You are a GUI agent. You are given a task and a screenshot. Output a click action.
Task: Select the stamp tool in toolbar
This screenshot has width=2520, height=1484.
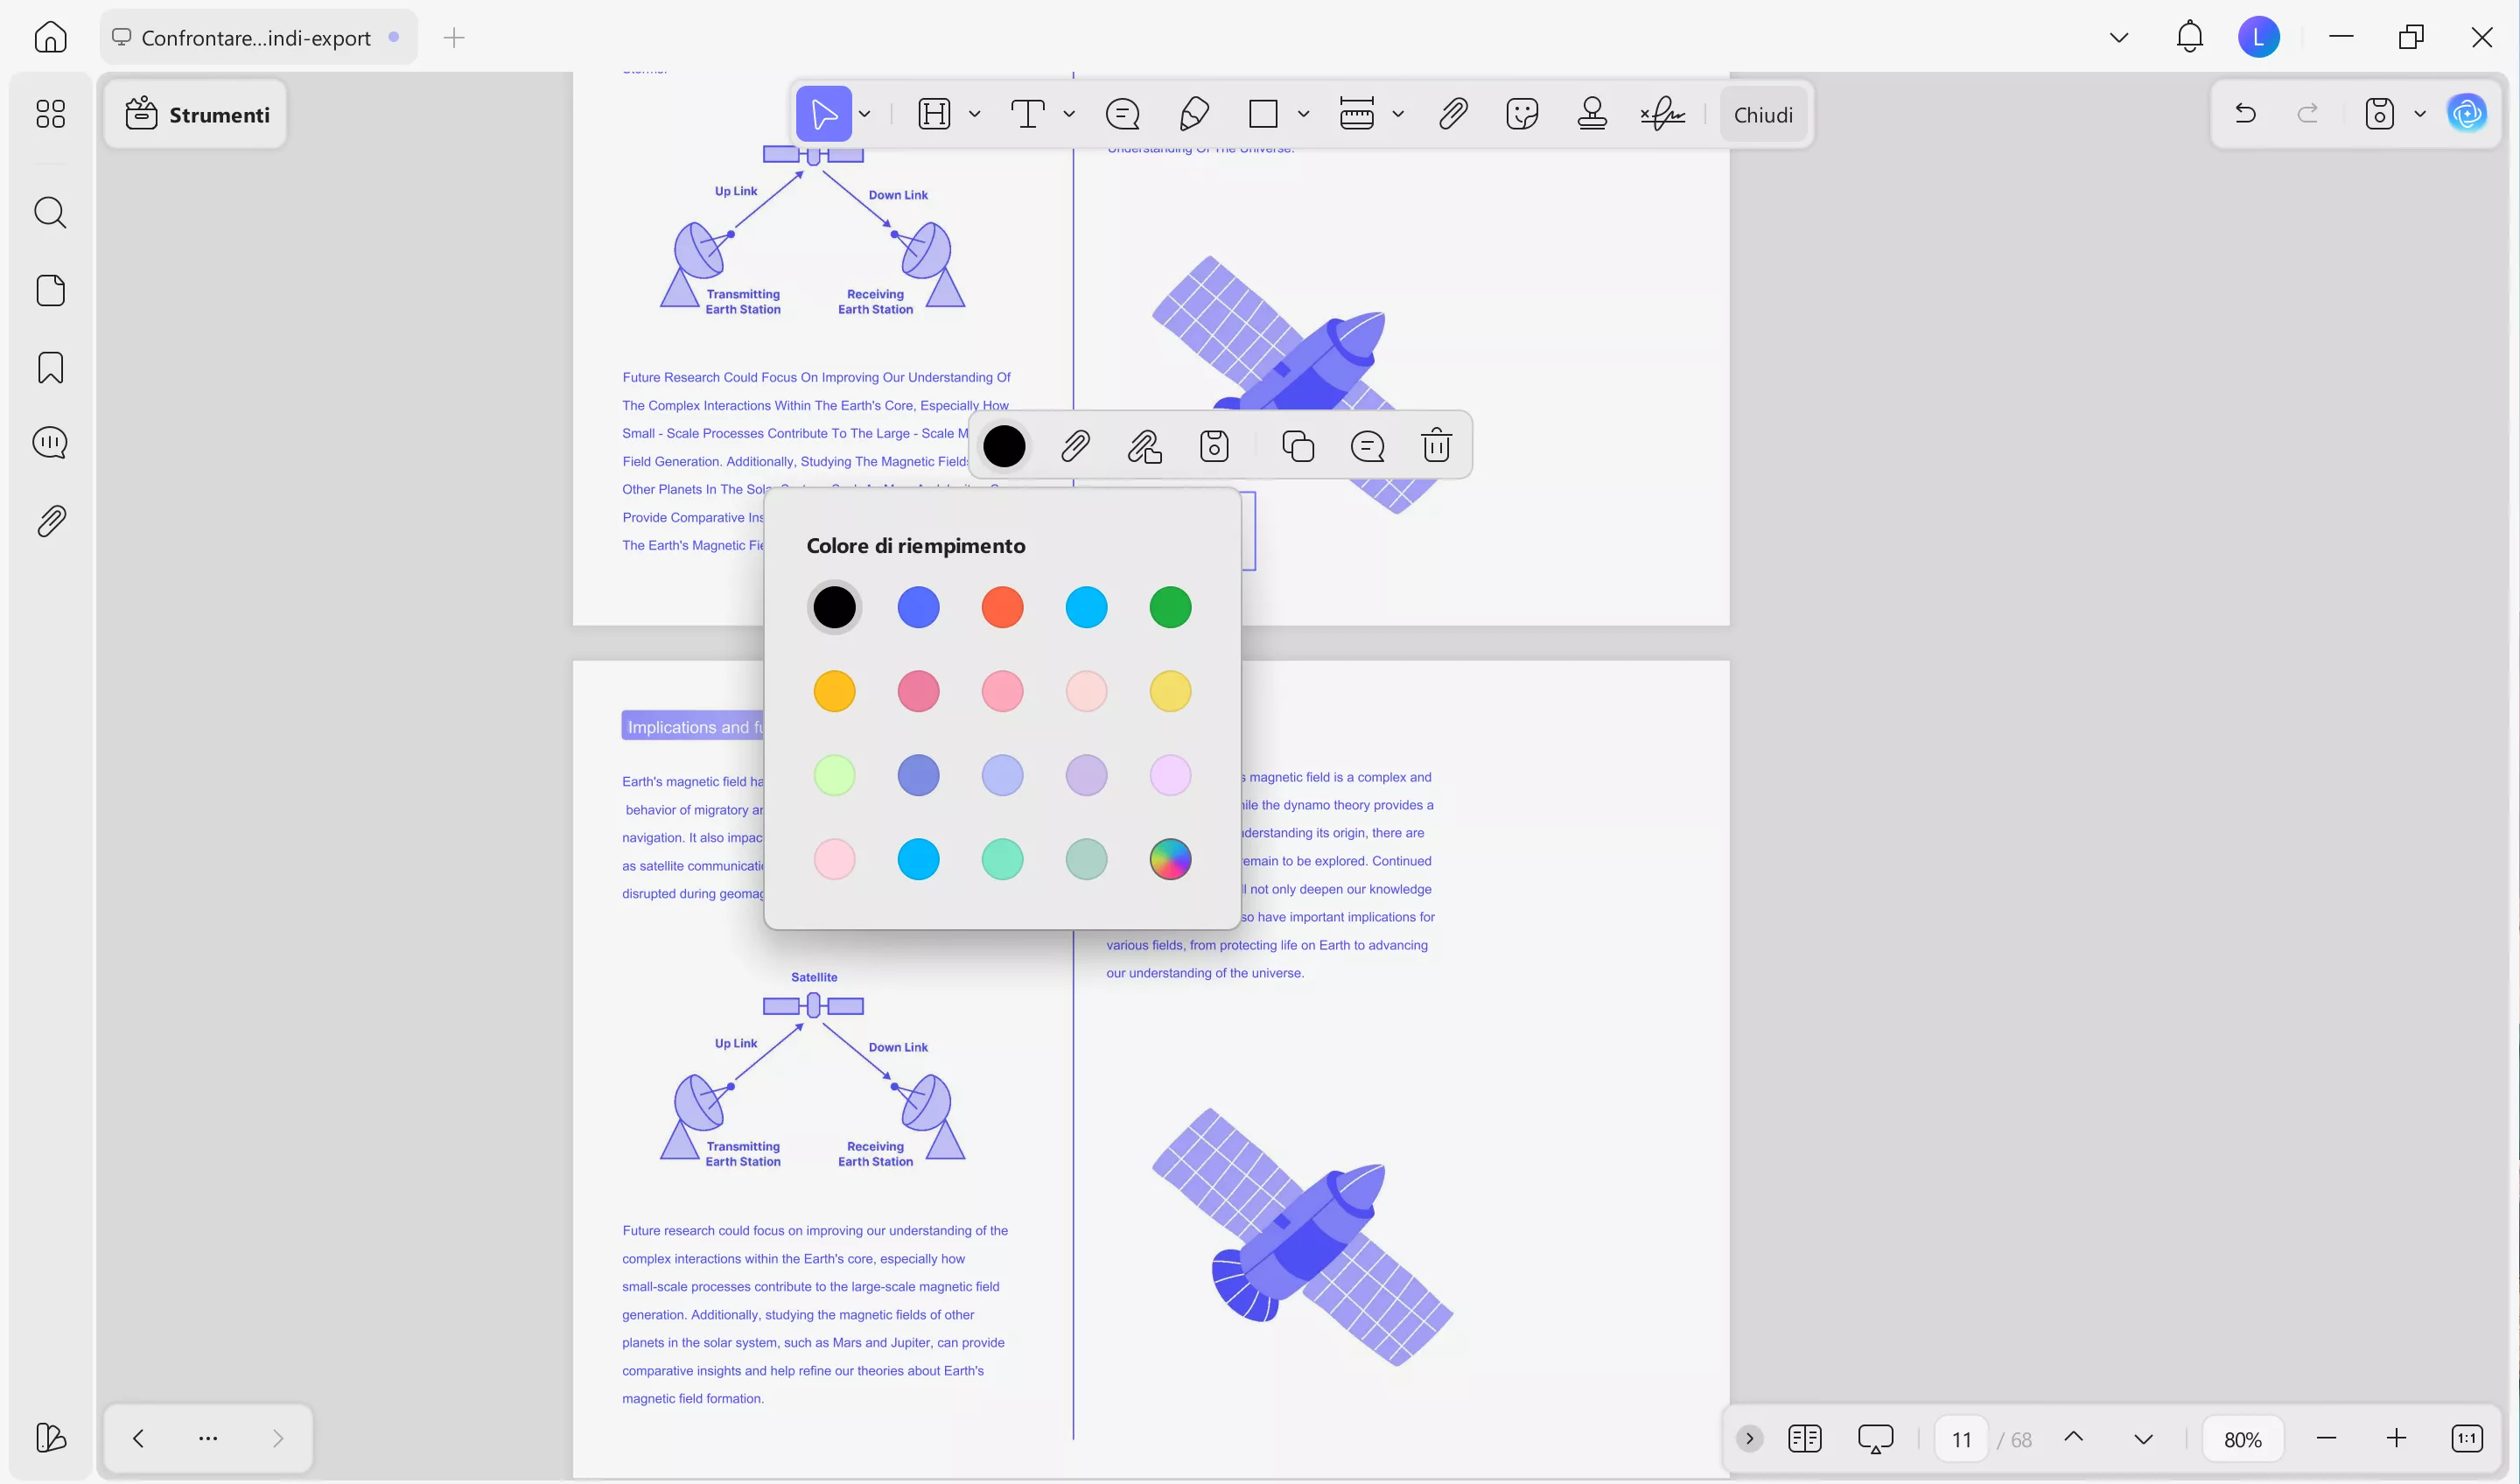coord(1592,114)
